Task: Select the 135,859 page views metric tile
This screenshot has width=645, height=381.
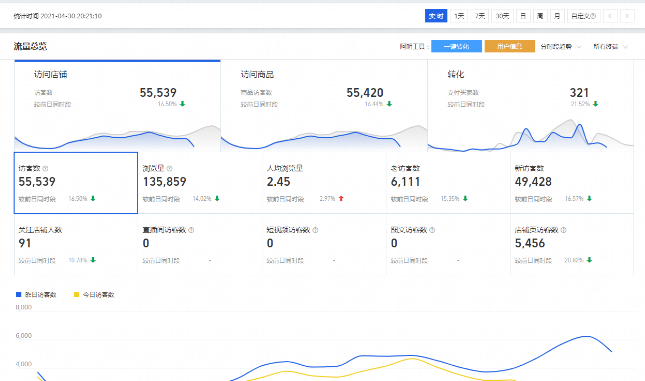Action: (200, 183)
